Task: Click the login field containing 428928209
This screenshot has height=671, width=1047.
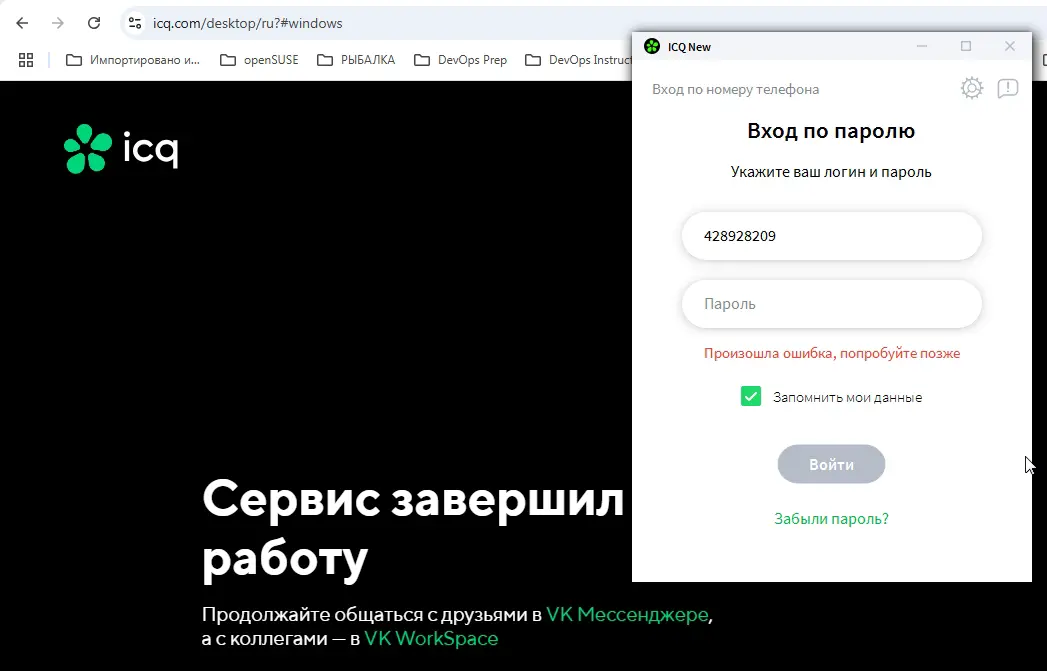Action: pos(831,236)
